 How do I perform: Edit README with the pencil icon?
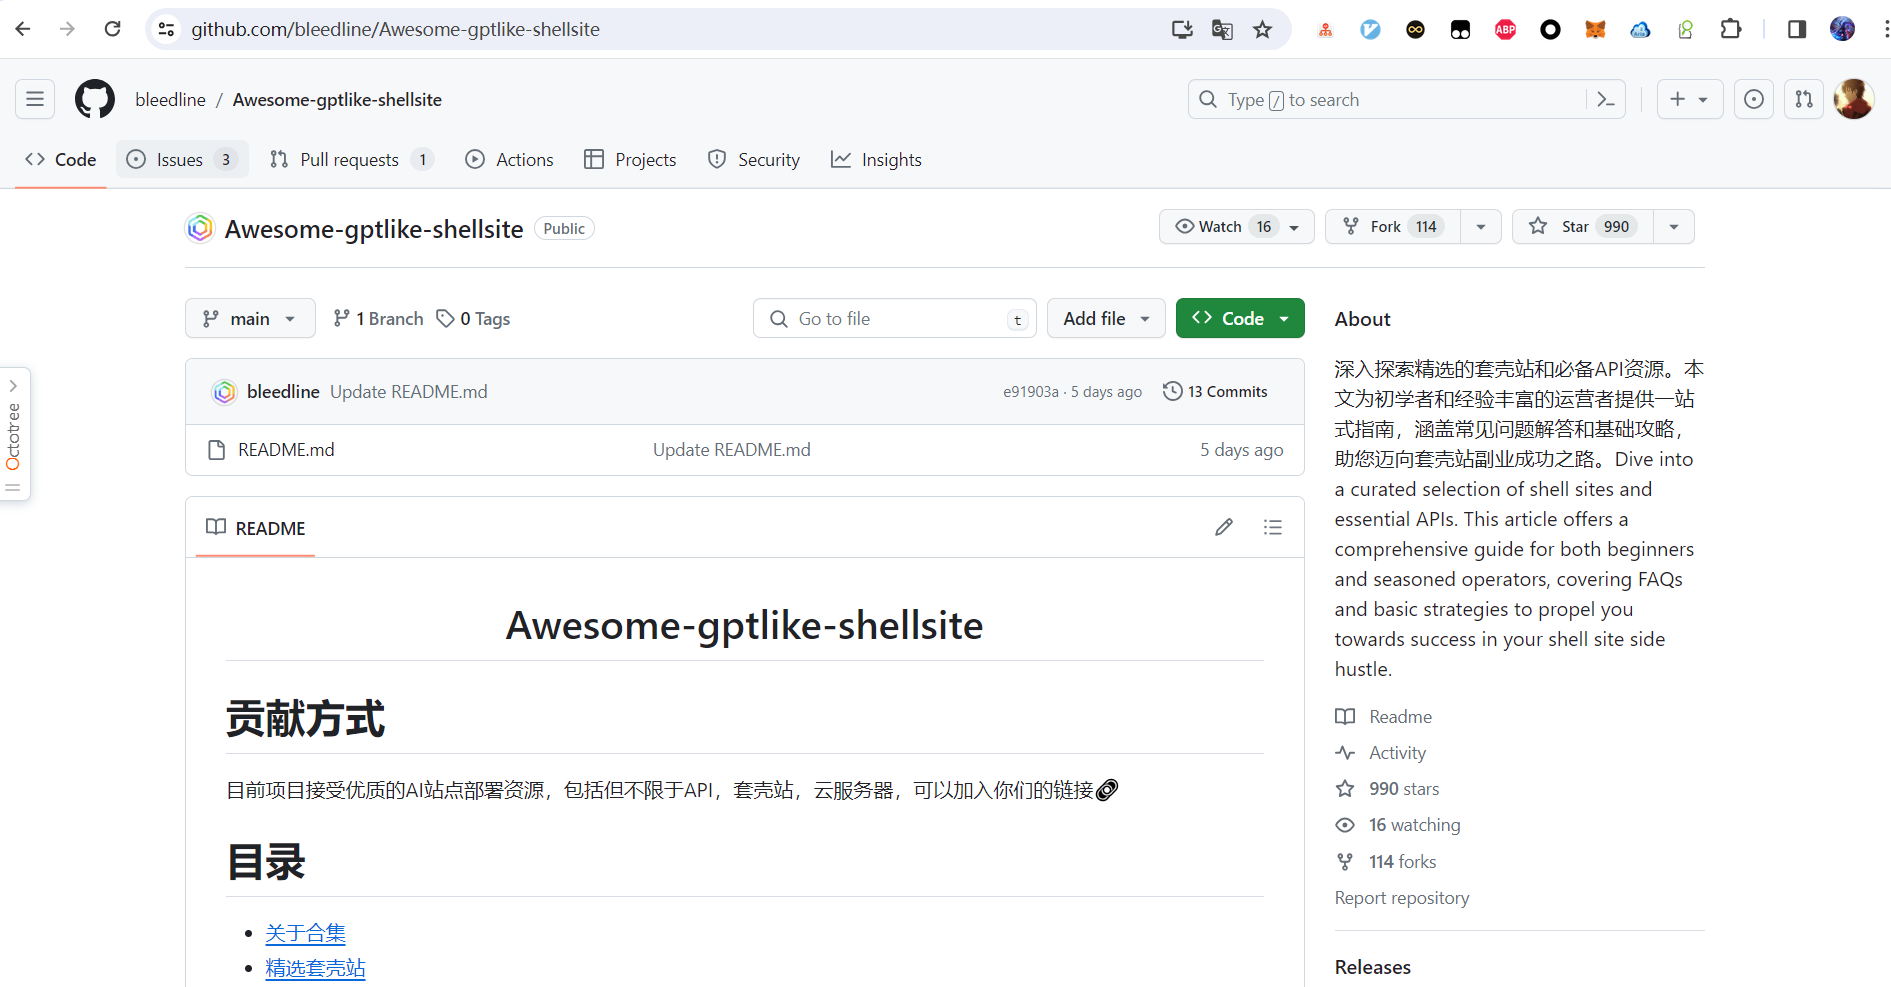(1224, 527)
